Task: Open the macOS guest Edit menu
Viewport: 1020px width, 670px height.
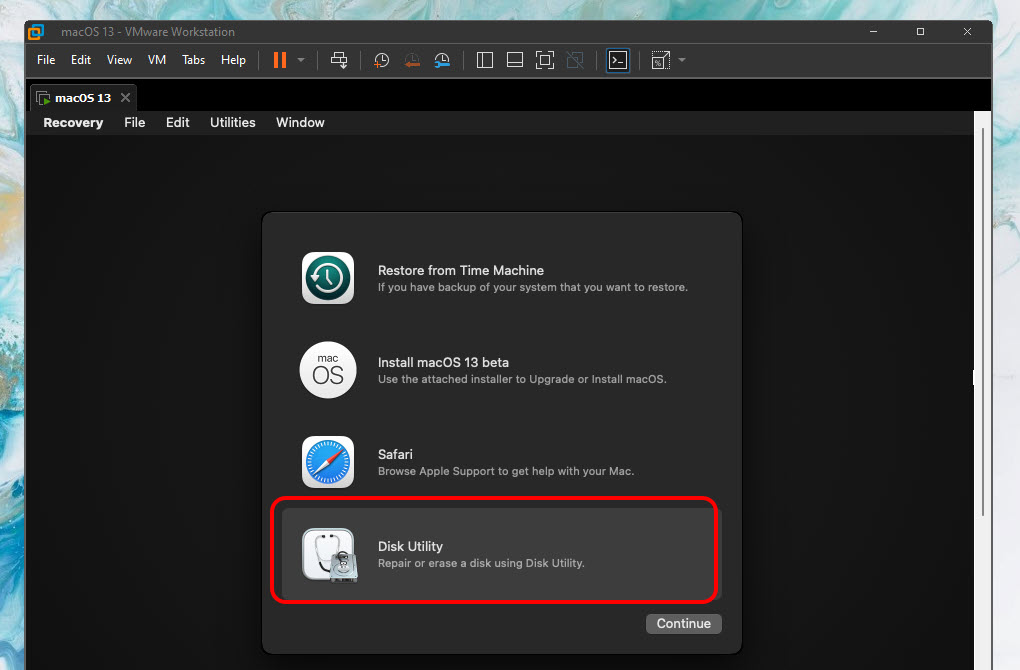Action: (x=178, y=123)
